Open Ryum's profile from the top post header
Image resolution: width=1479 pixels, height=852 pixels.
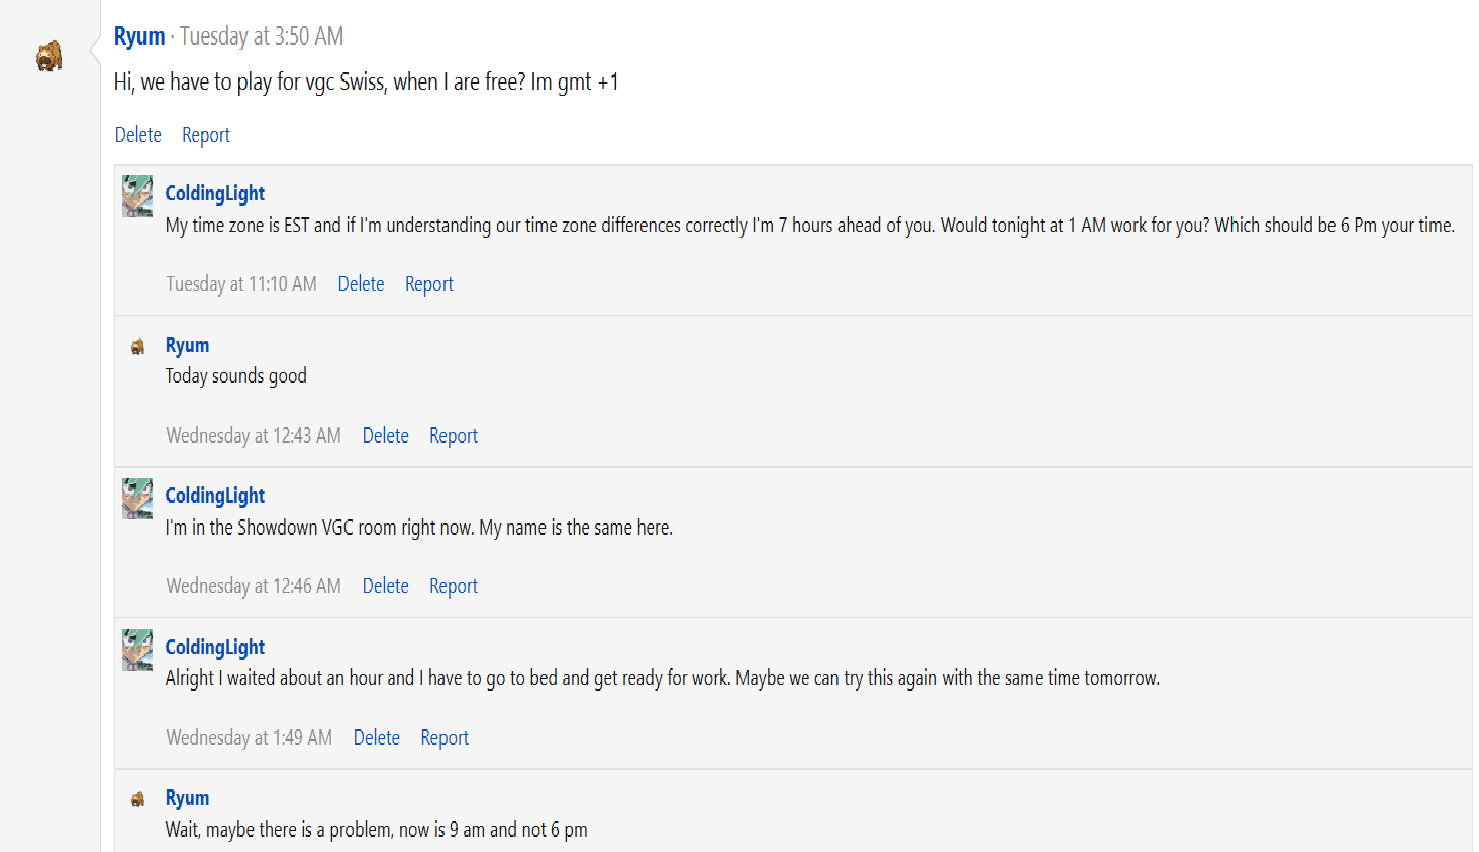139,37
